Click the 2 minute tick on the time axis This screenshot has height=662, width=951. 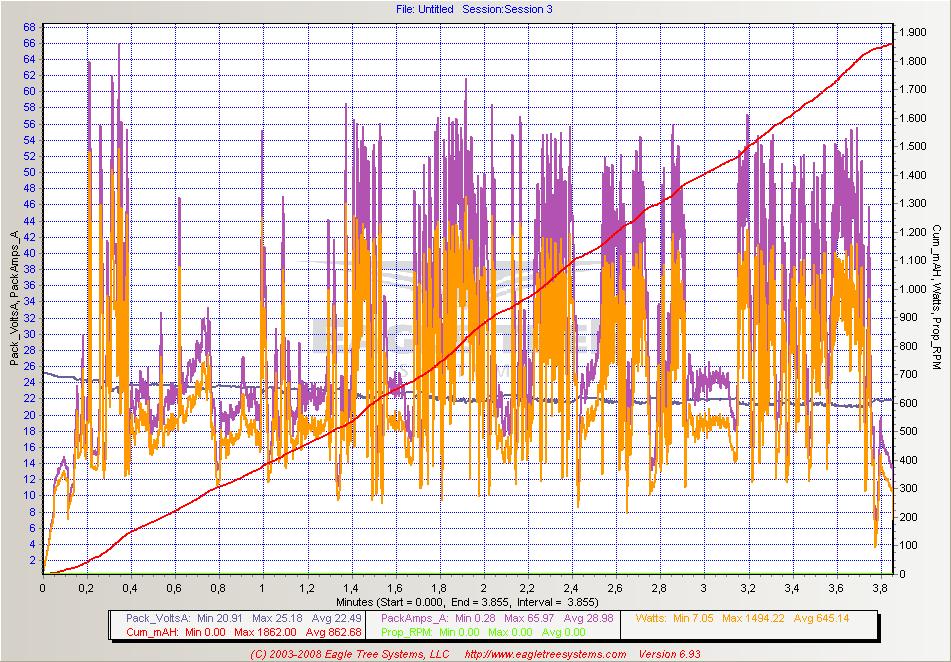483,589
